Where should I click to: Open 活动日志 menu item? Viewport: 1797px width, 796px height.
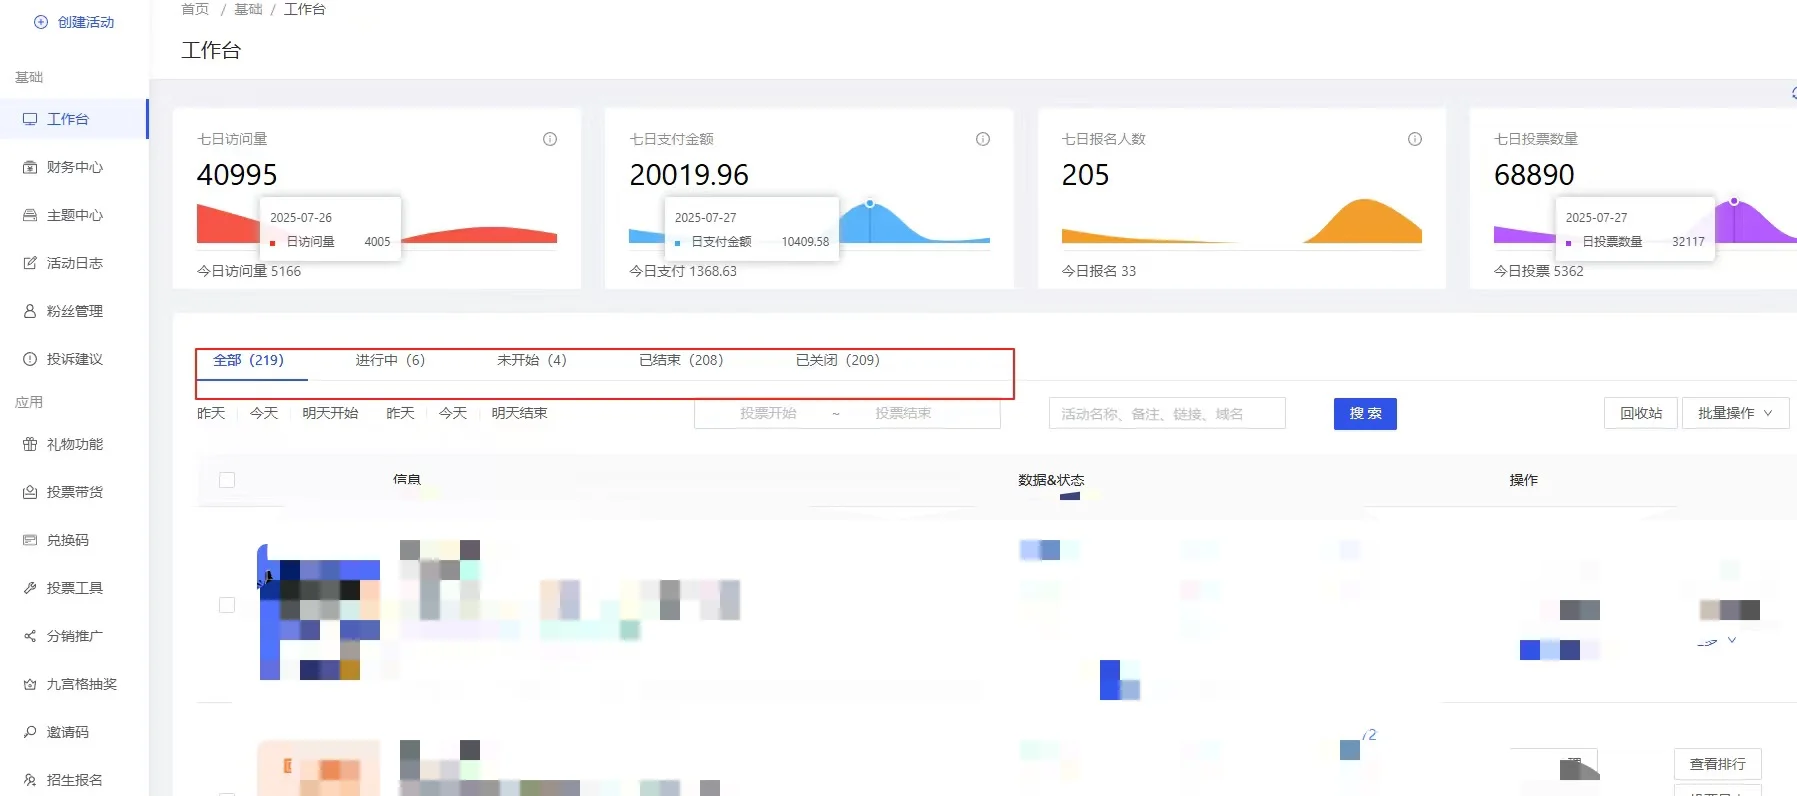[x=74, y=263]
